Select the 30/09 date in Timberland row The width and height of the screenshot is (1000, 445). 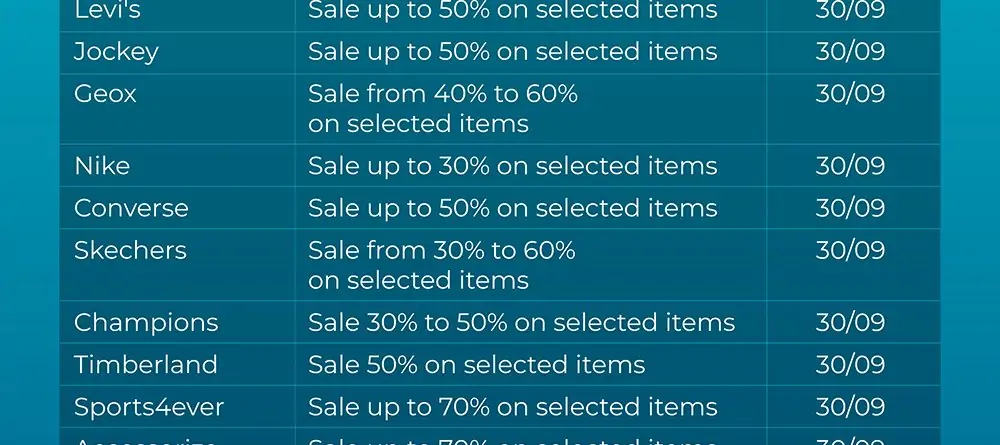pos(850,365)
